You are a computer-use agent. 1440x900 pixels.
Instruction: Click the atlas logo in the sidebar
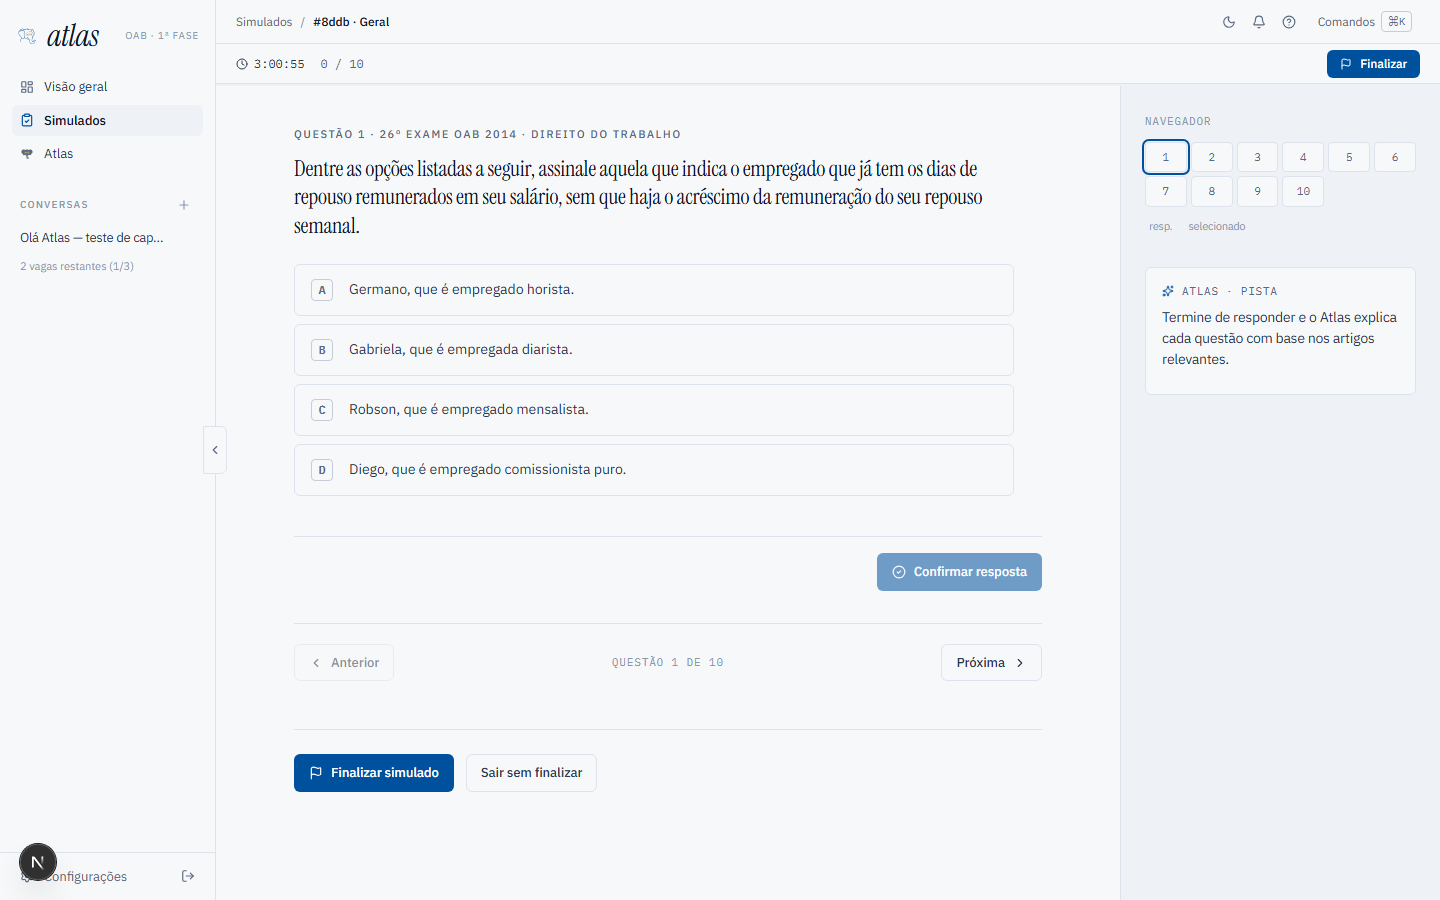pyautogui.click(x=59, y=36)
